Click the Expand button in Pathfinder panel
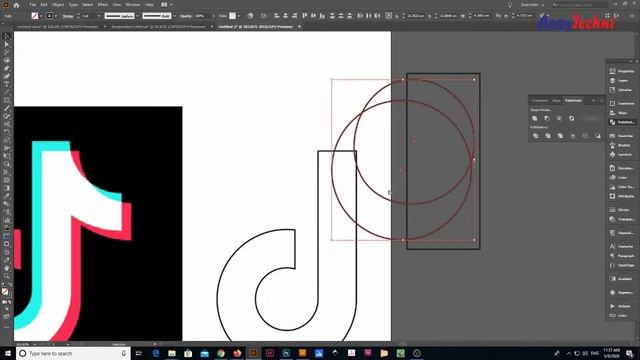The height and width of the screenshot is (360, 640). (x=591, y=118)
